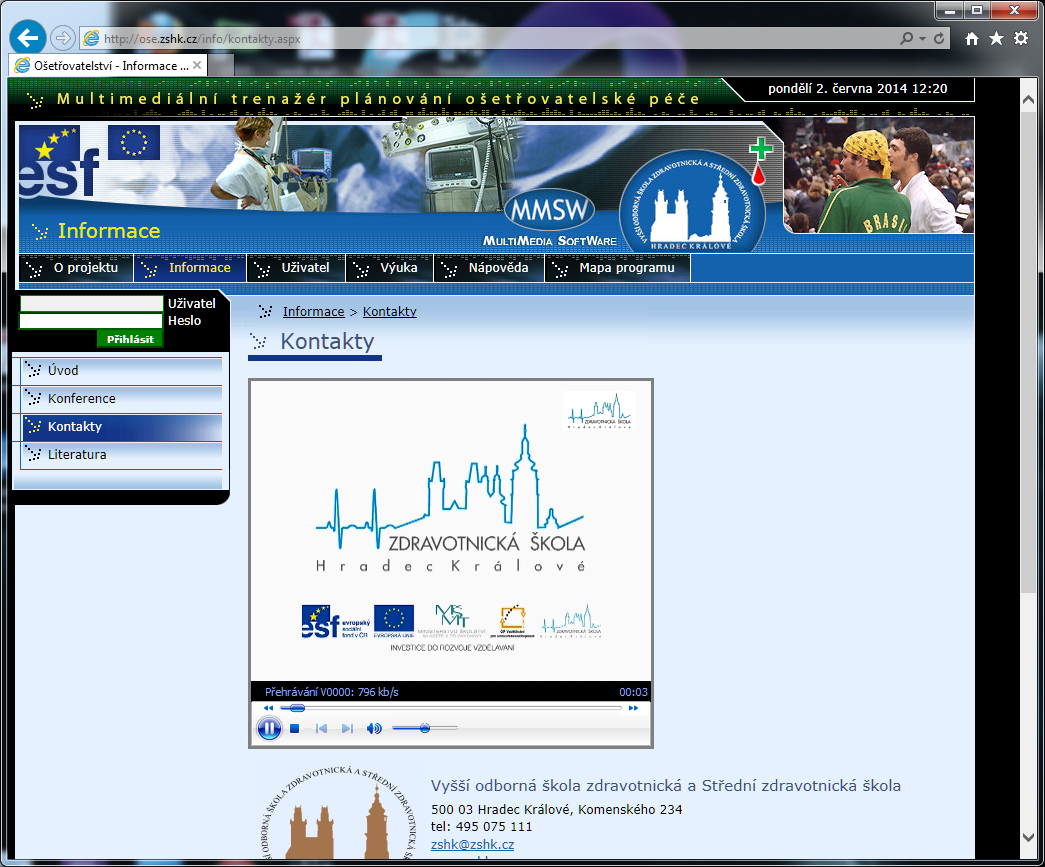Adjust the player volume slider
Screen dimensions: 1045x867
(425, 728)
